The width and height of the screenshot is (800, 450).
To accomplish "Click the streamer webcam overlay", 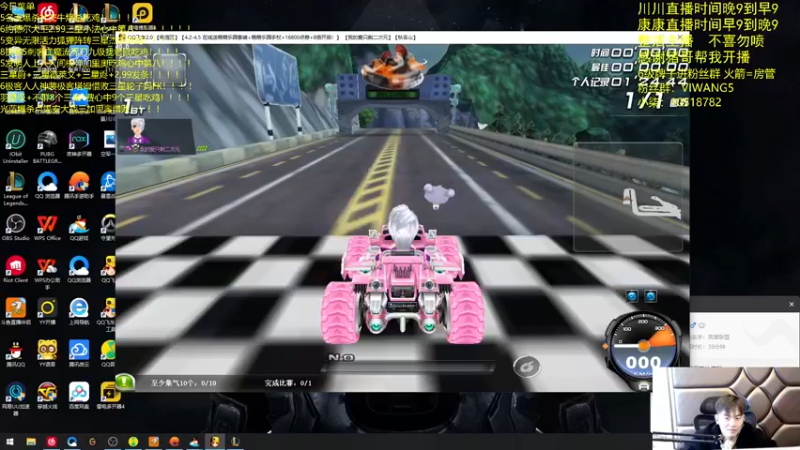I will [725, 408].
